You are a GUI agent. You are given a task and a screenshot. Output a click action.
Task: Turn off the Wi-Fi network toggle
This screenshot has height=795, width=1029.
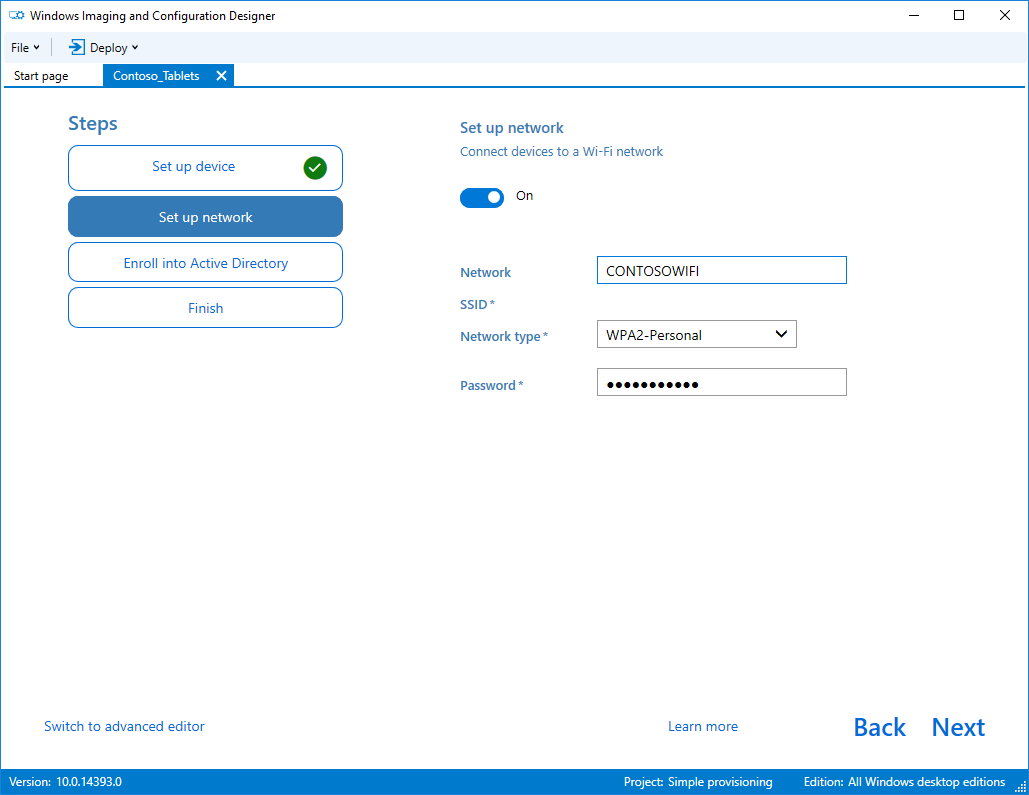pos(482,198)
